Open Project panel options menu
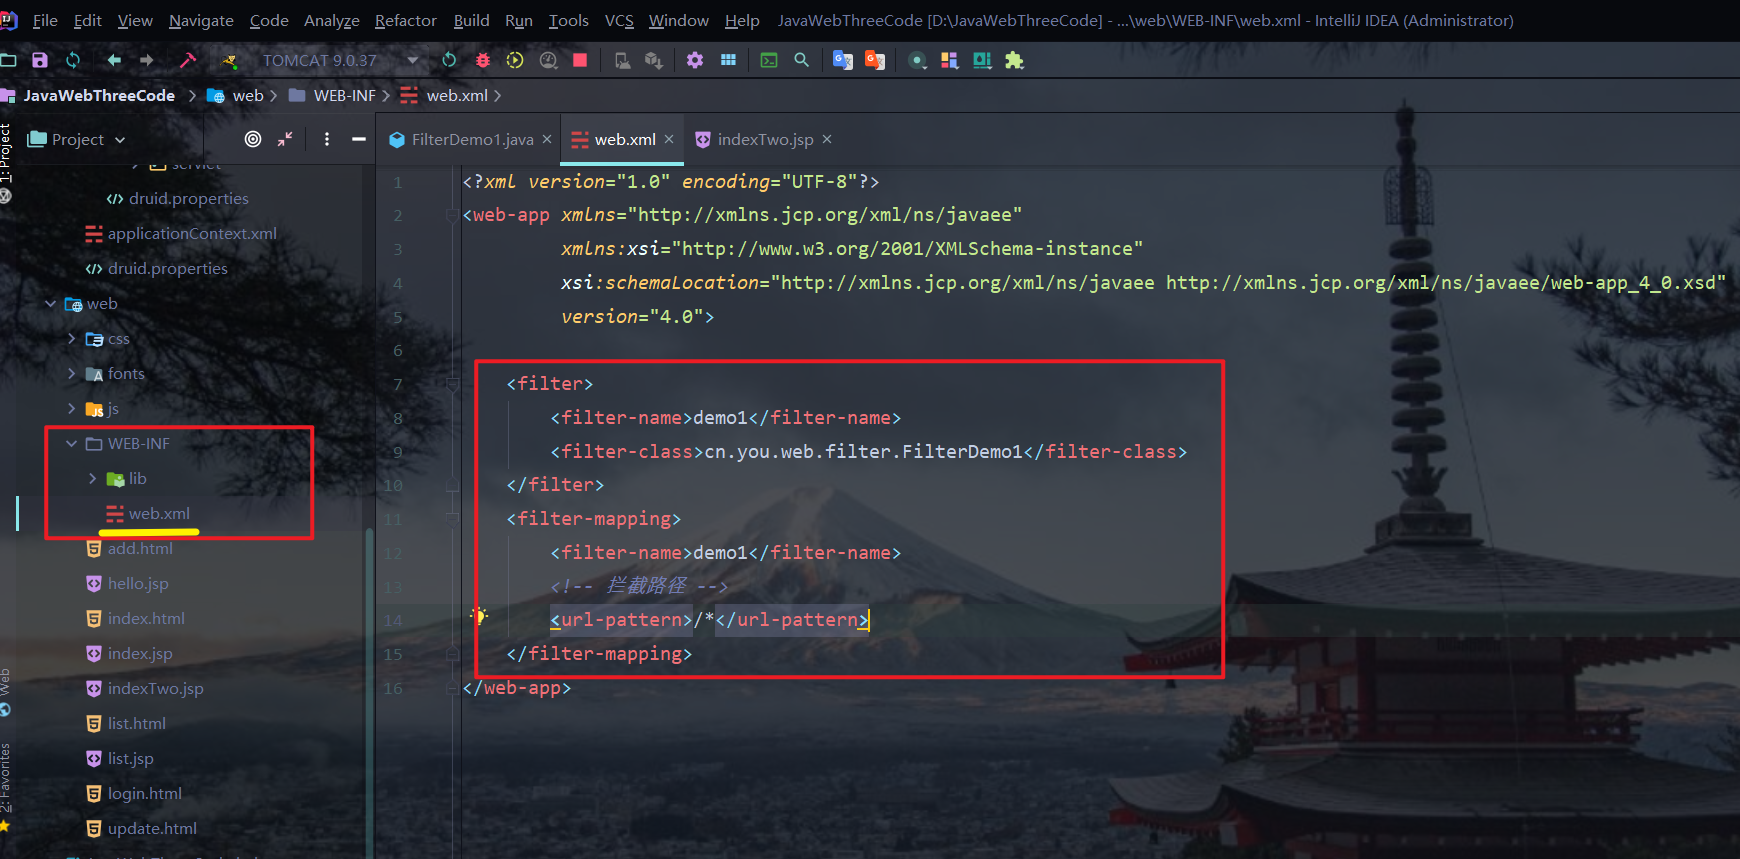The width and height of the screenshot is (1740, 859). tap(327, 139)
